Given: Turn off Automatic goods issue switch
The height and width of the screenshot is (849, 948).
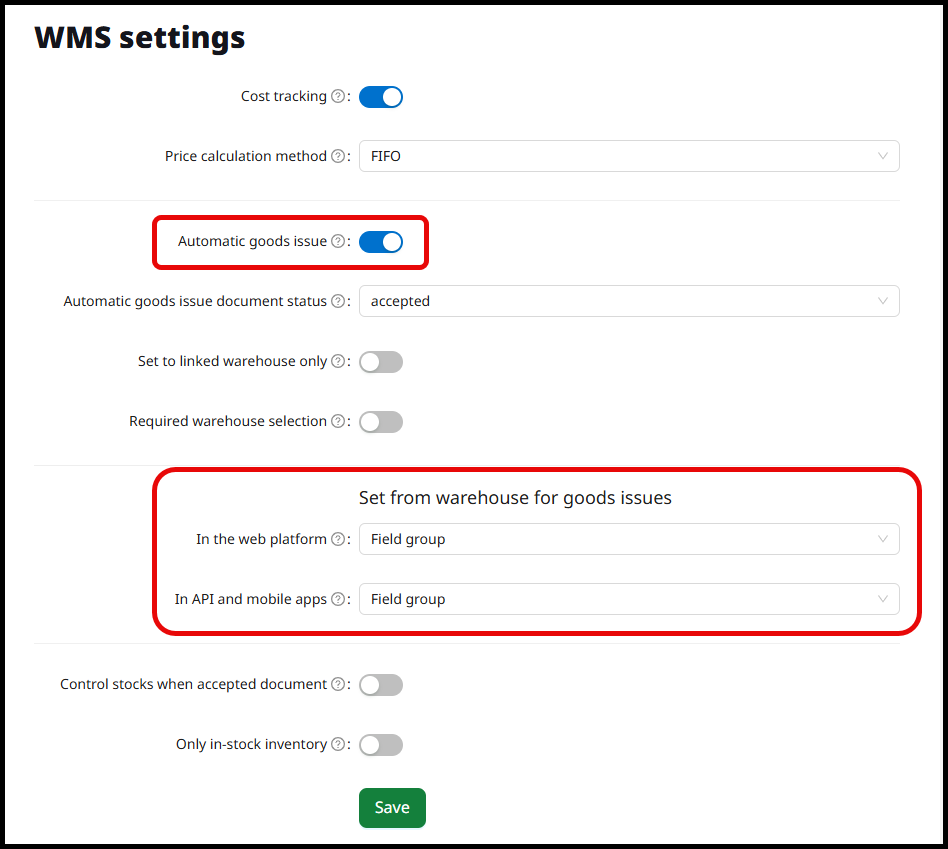Looking at the screenshot, I should tap(381, 242).
